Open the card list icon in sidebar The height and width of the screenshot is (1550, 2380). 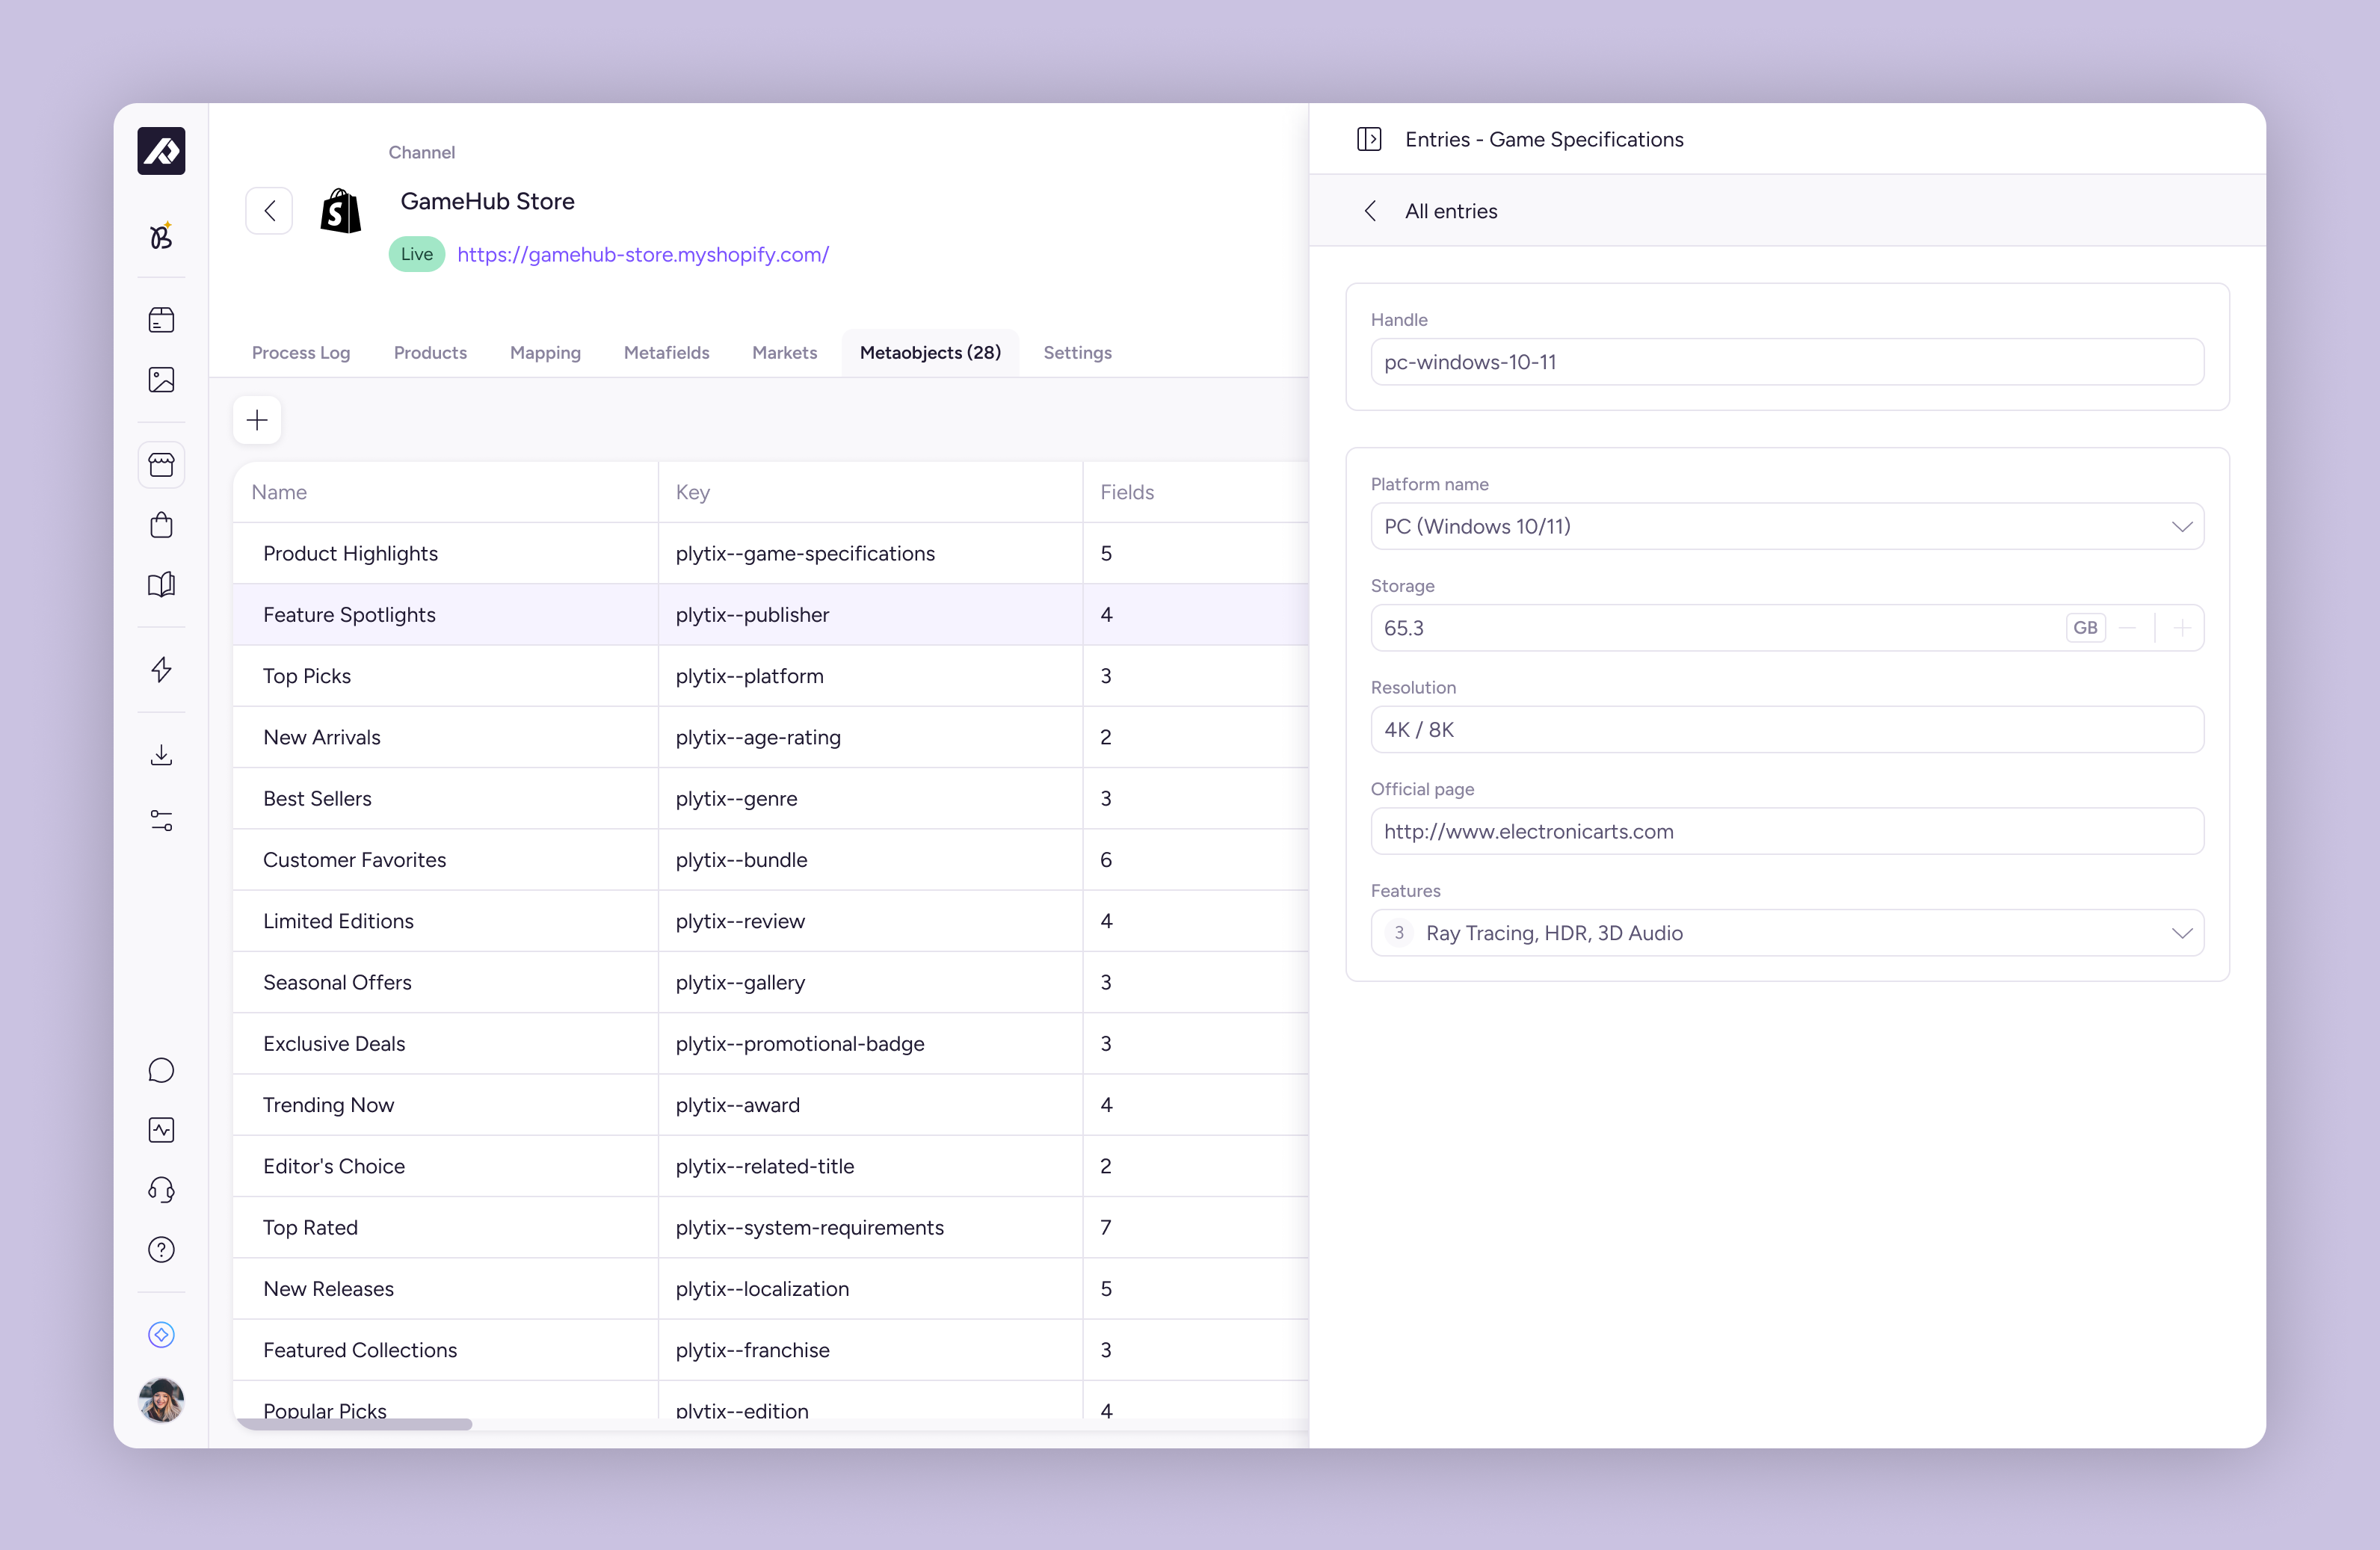click(x=161, y=320)
